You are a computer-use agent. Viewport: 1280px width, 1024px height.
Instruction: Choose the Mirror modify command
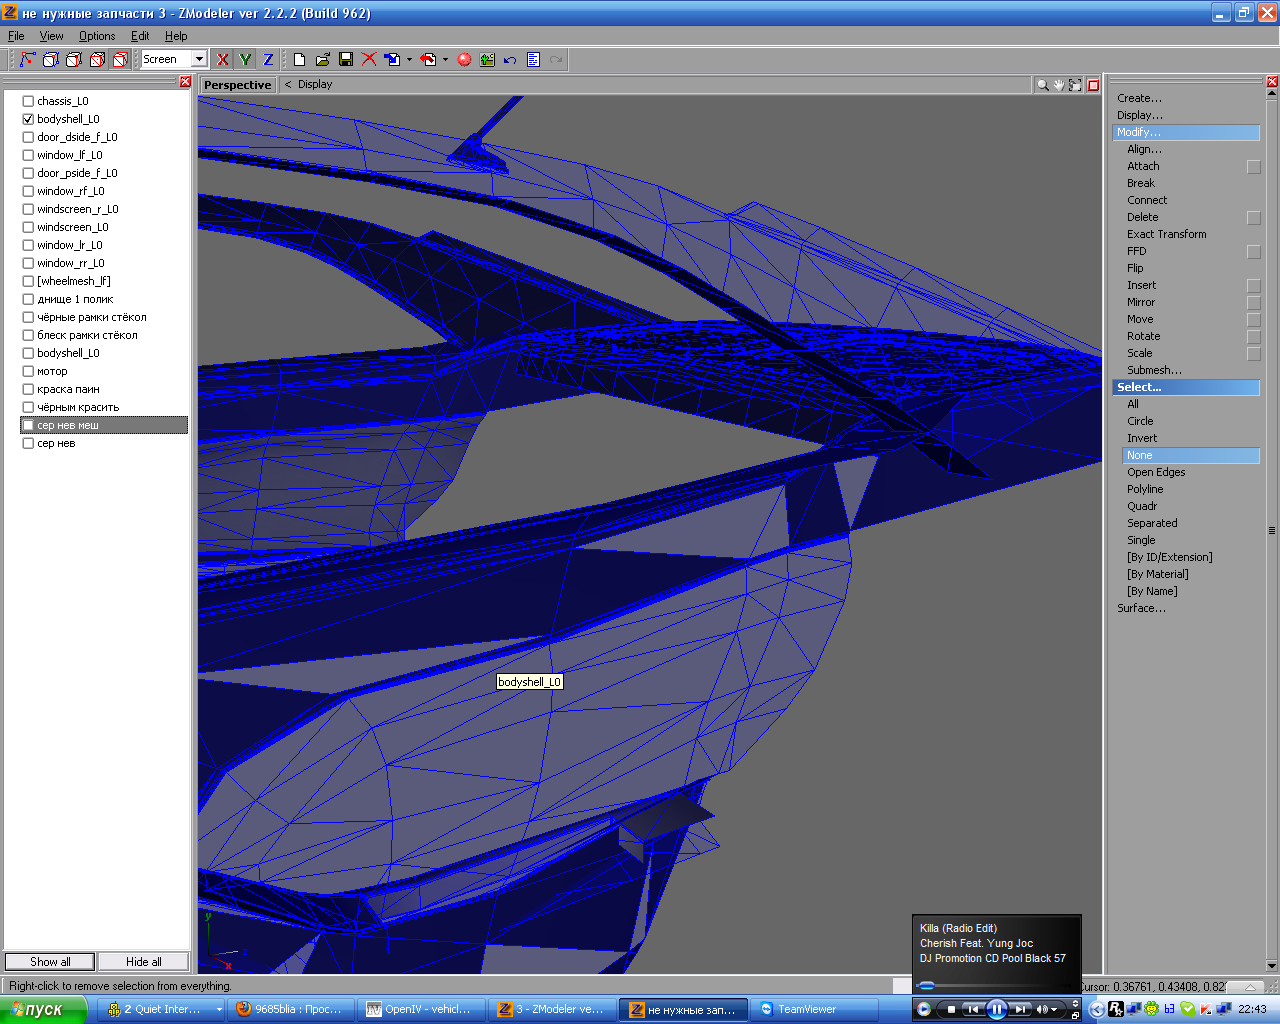tap(1141, 302)
